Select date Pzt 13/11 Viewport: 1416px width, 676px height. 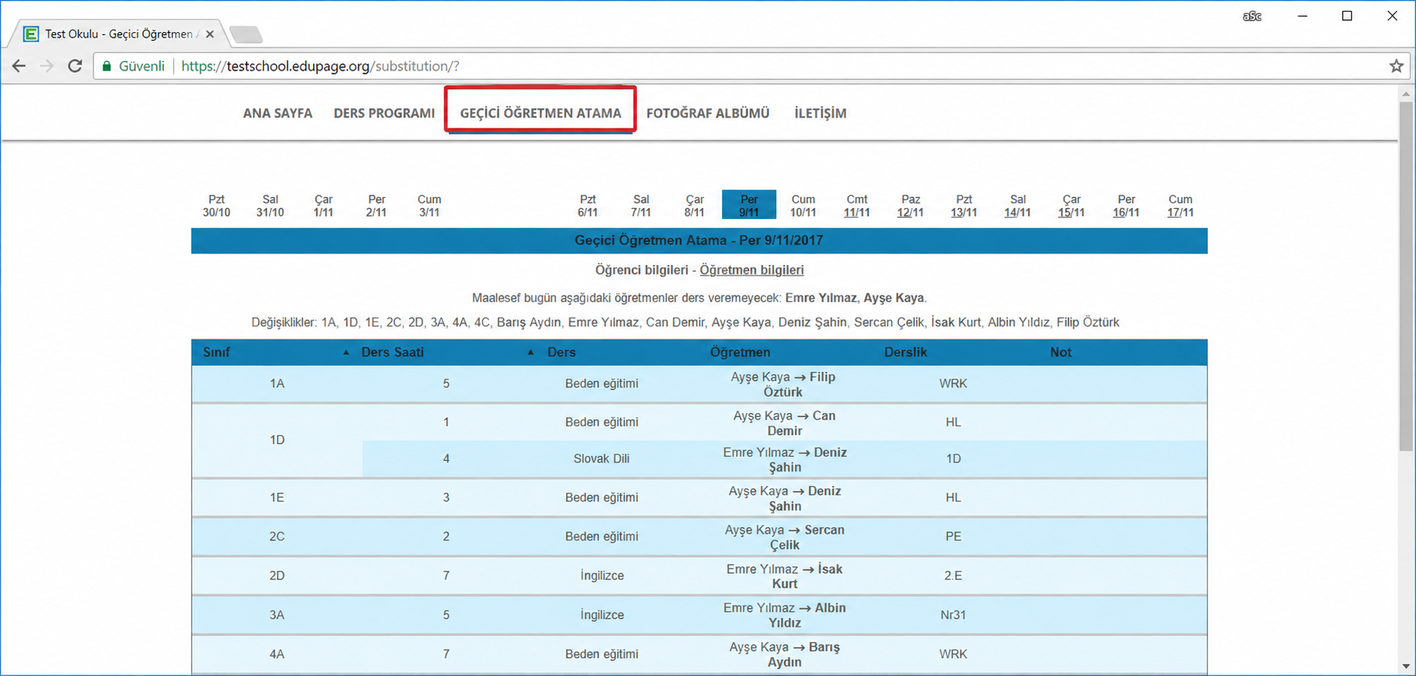[x=964, y=206]
